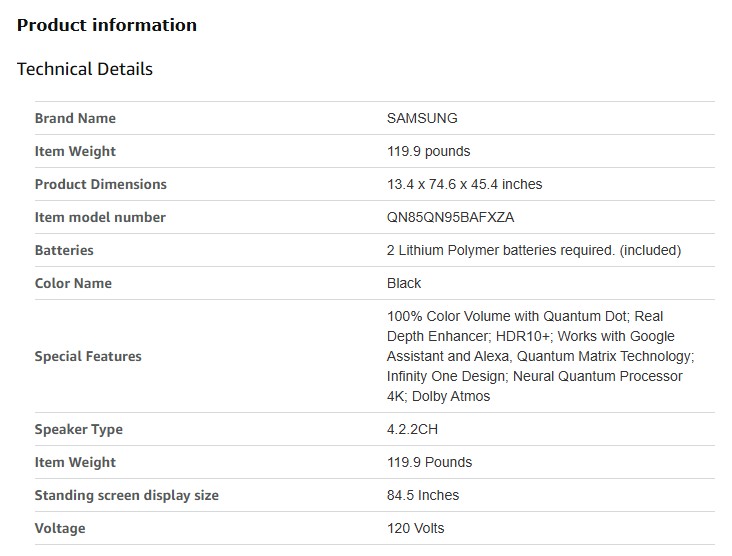Click the Speaker Type label

coord(79,429)
